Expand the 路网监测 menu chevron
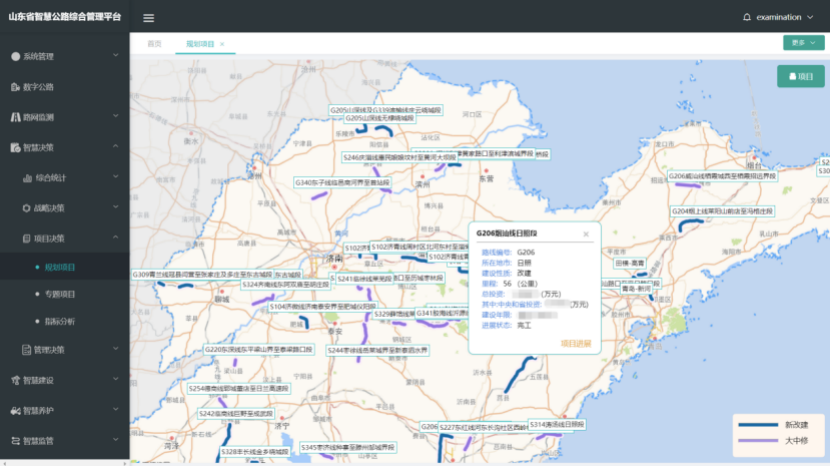 click(x=115, y=116)
